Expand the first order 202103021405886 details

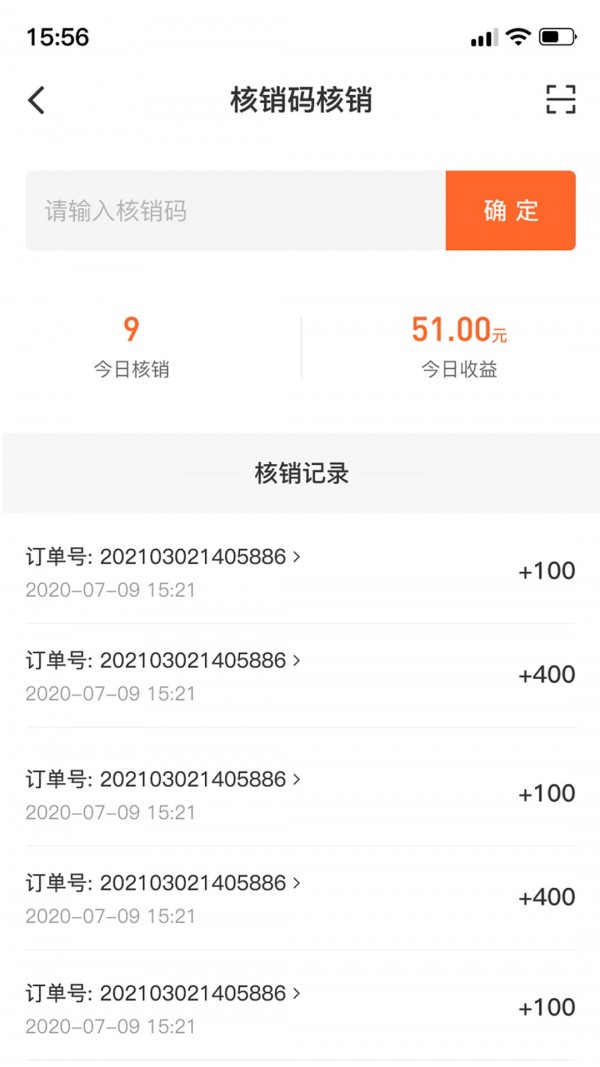pyautogui.click(x=297, y=557)
